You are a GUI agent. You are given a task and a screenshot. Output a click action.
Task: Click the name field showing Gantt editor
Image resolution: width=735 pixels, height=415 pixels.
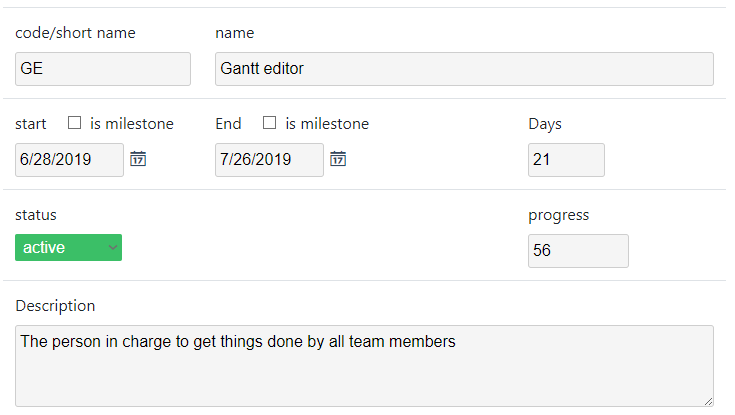pos(464,69)
